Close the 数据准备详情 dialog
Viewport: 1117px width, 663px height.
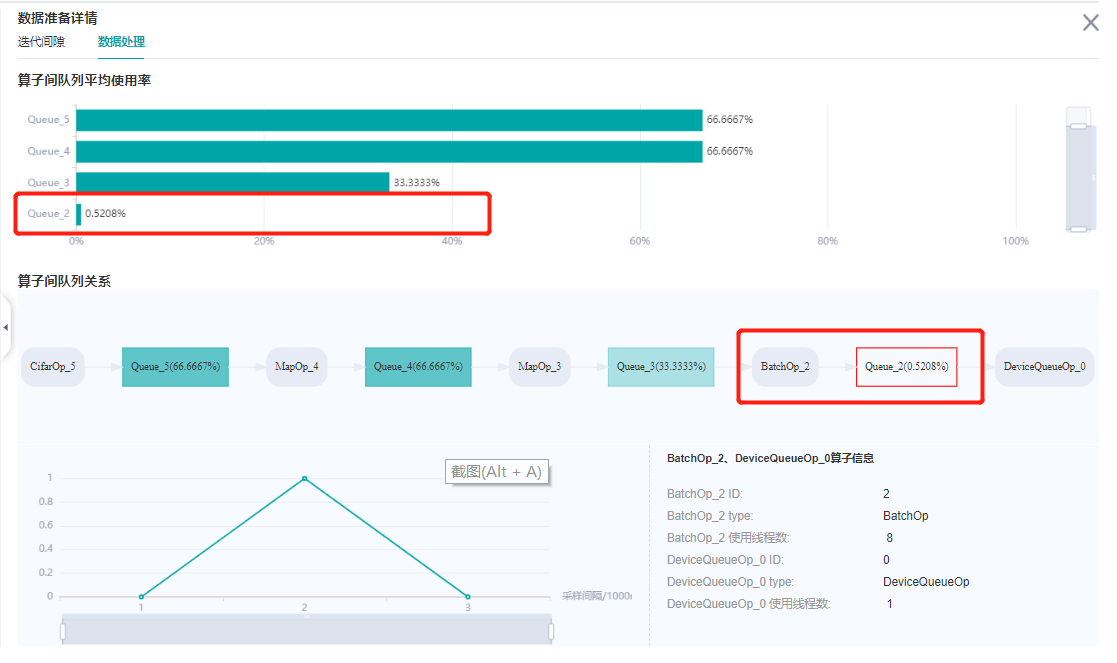click(1090, 22)
